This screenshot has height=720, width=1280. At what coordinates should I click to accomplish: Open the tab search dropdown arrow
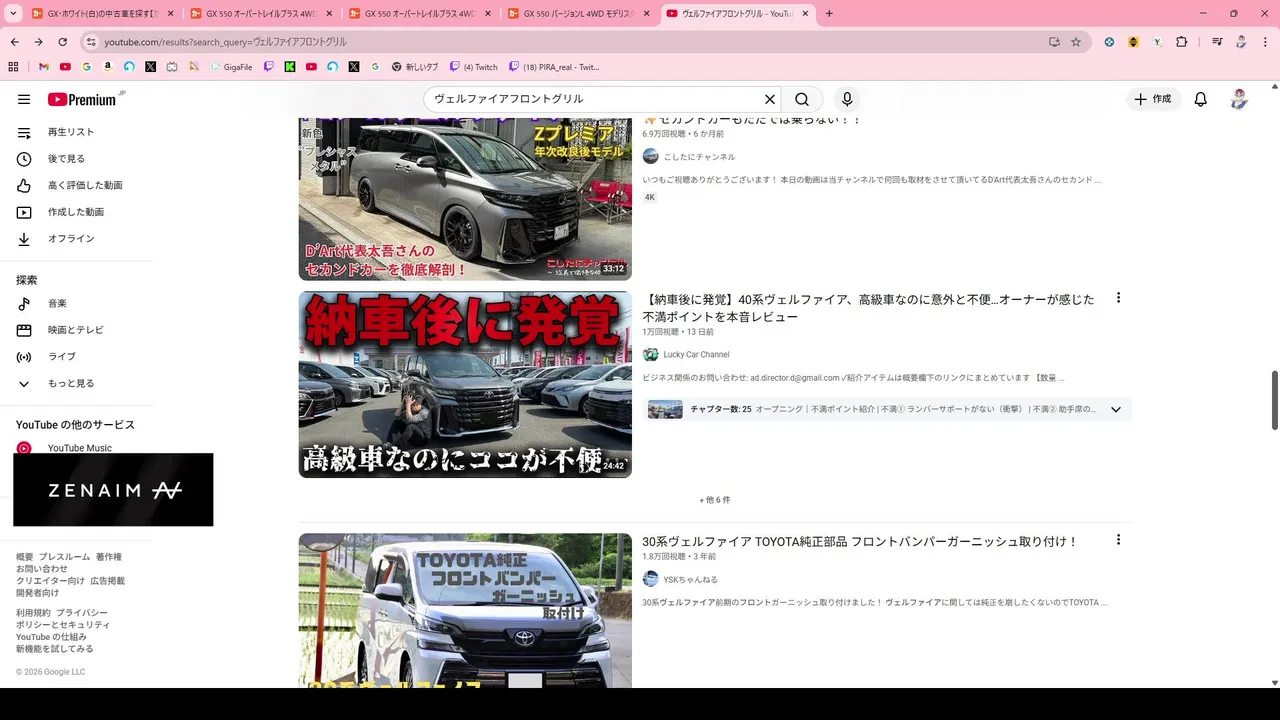(x=13, y=13)
